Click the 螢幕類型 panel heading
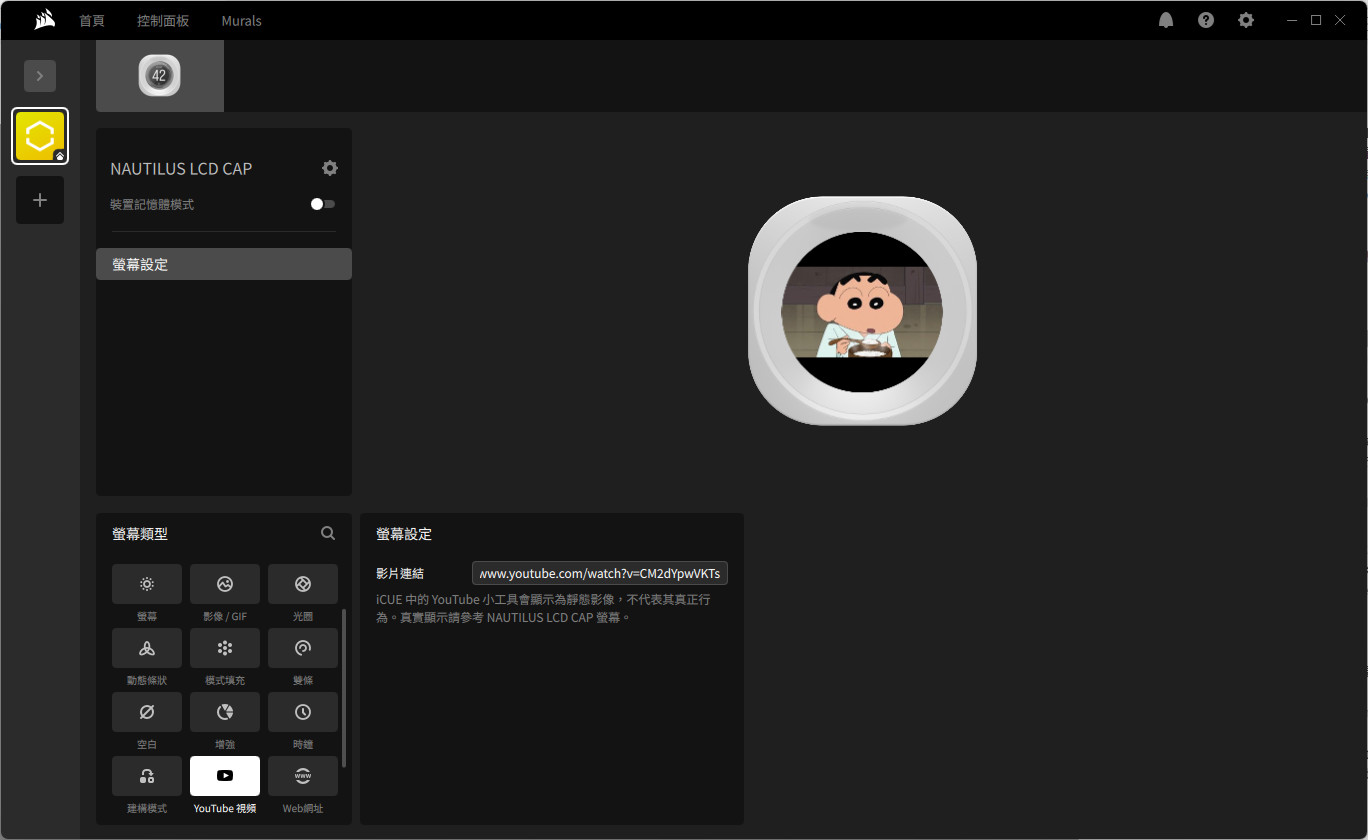The width and height of the screenshot is (1368, 840). pos(140,534)
